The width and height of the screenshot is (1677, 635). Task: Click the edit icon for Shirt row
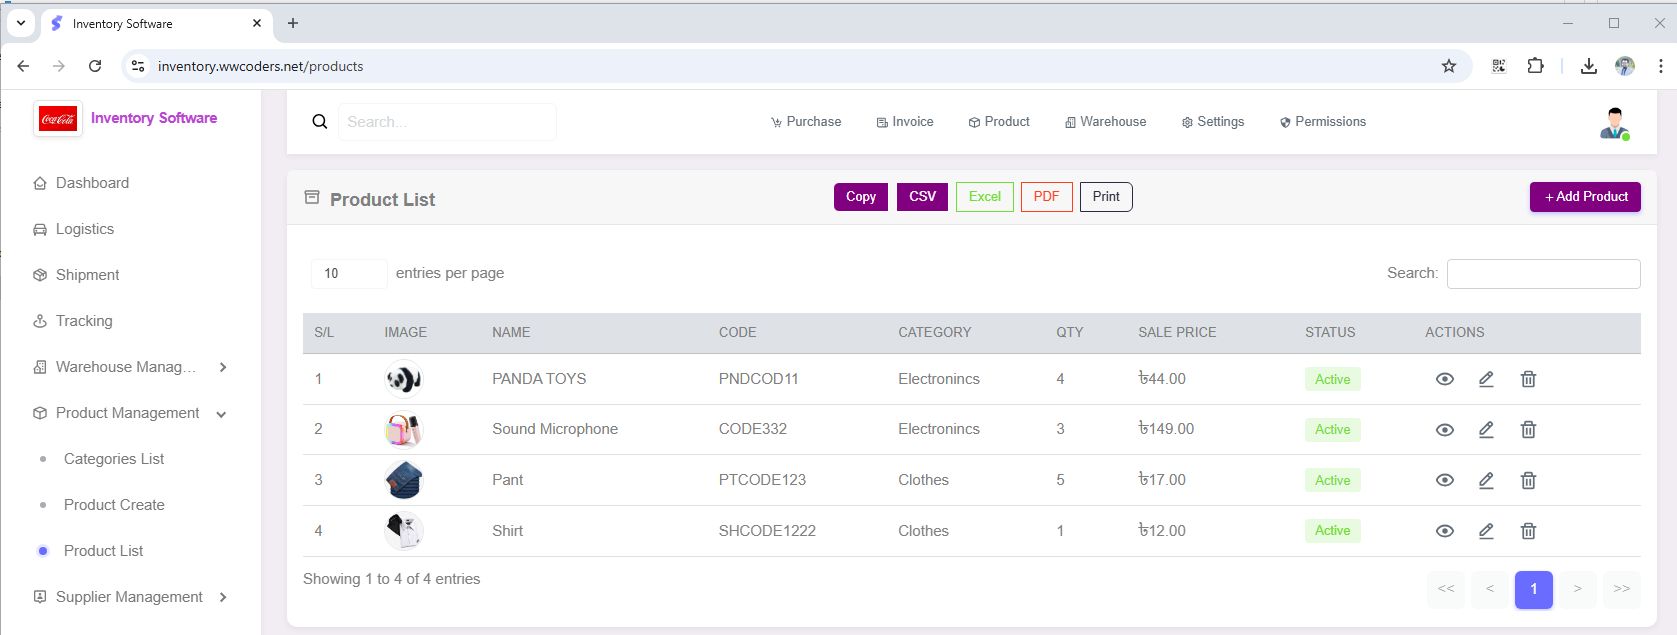[1486, 531]
